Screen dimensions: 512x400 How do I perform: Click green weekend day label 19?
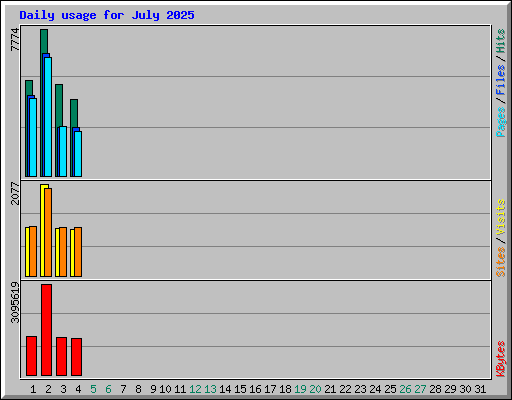pos(300,389)
